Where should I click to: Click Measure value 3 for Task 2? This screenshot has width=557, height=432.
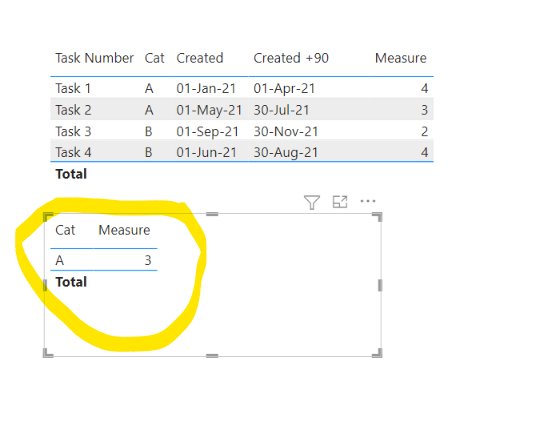point(424,110)
